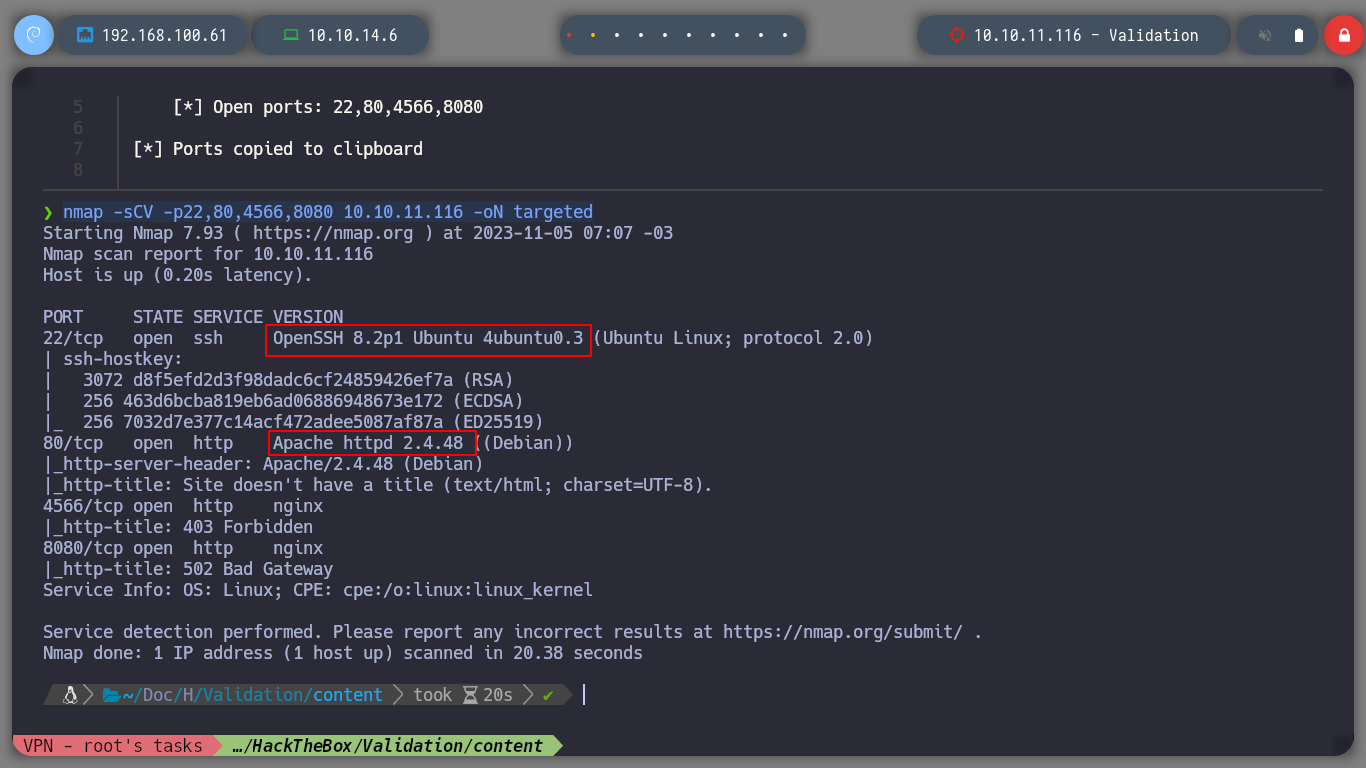Switch to the red workspace dot
Screen dimensions: 1366x768
pos(569,35)
